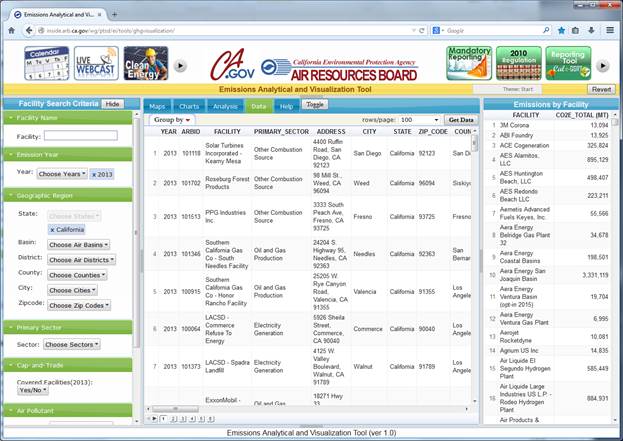Switch to the Maps tab

(157, 105)
